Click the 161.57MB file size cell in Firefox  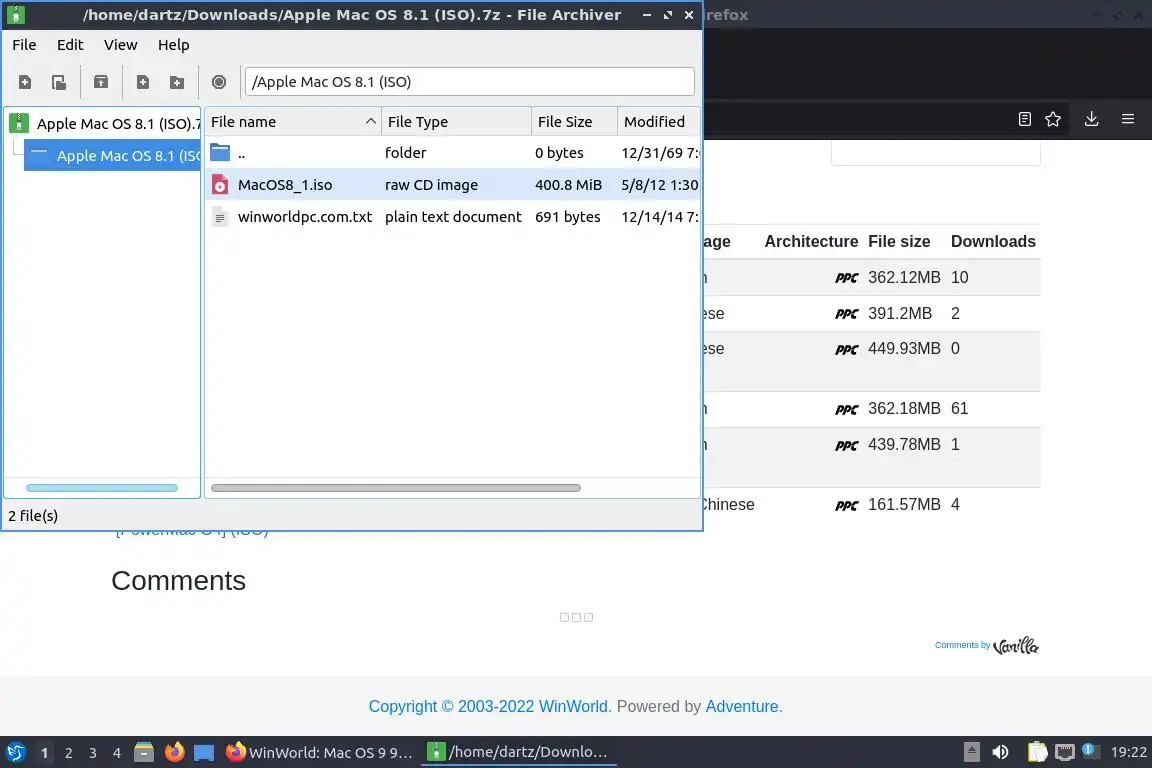[x=904, y=504]
